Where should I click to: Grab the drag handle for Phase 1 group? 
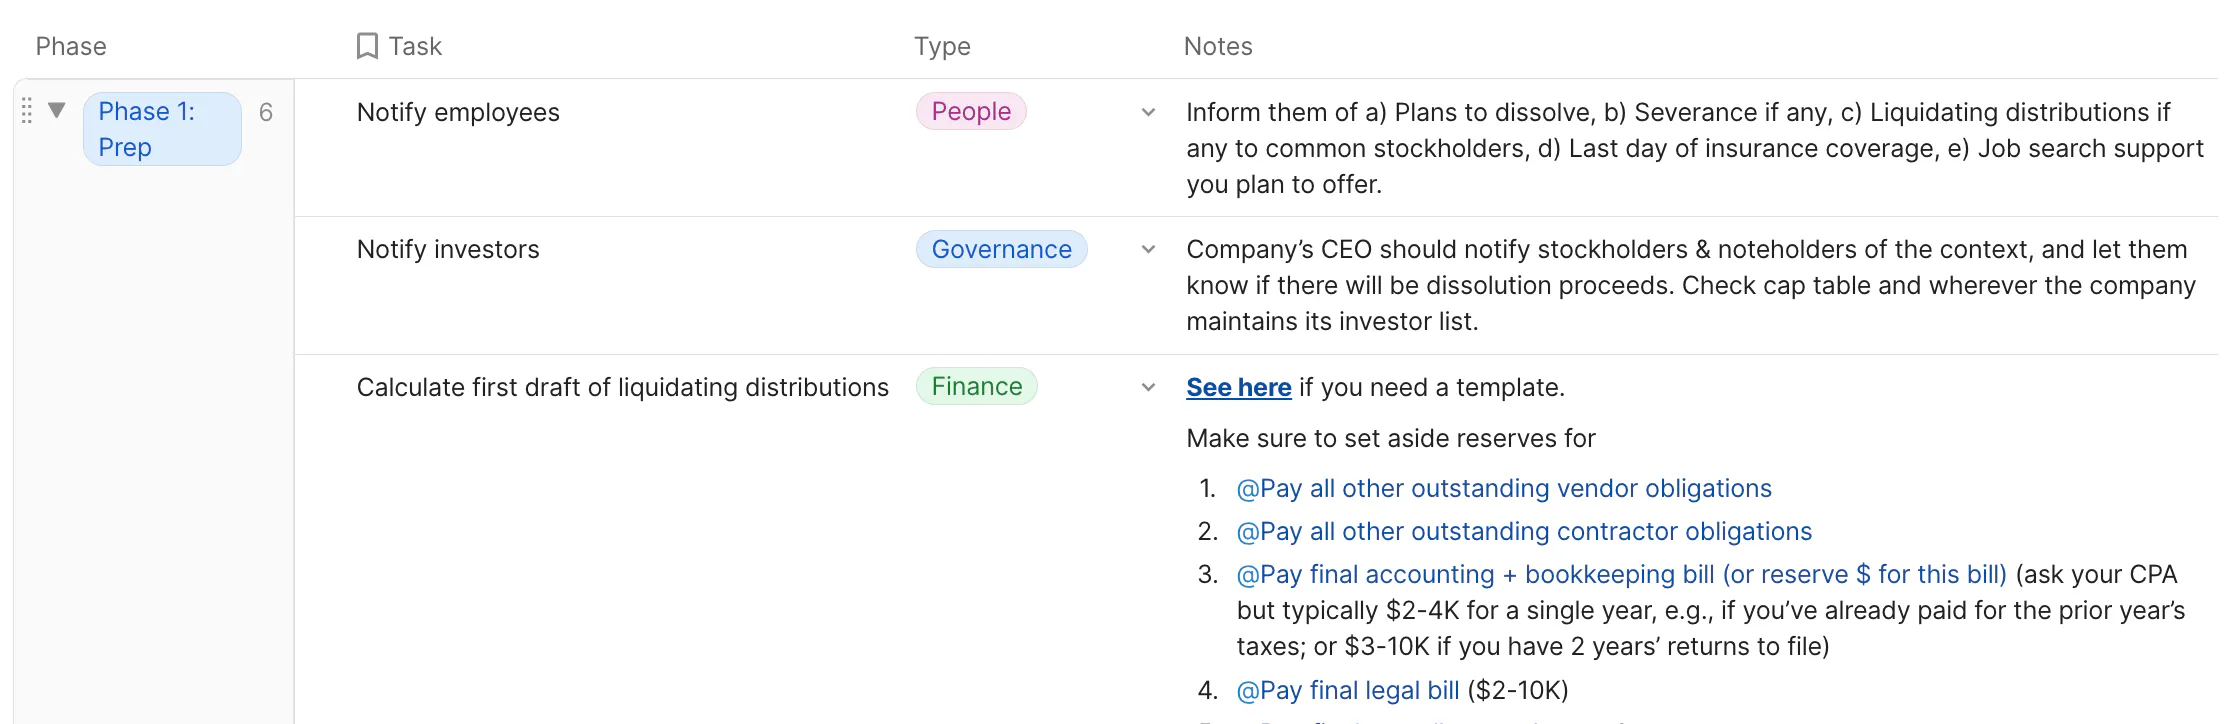point(27,111)
